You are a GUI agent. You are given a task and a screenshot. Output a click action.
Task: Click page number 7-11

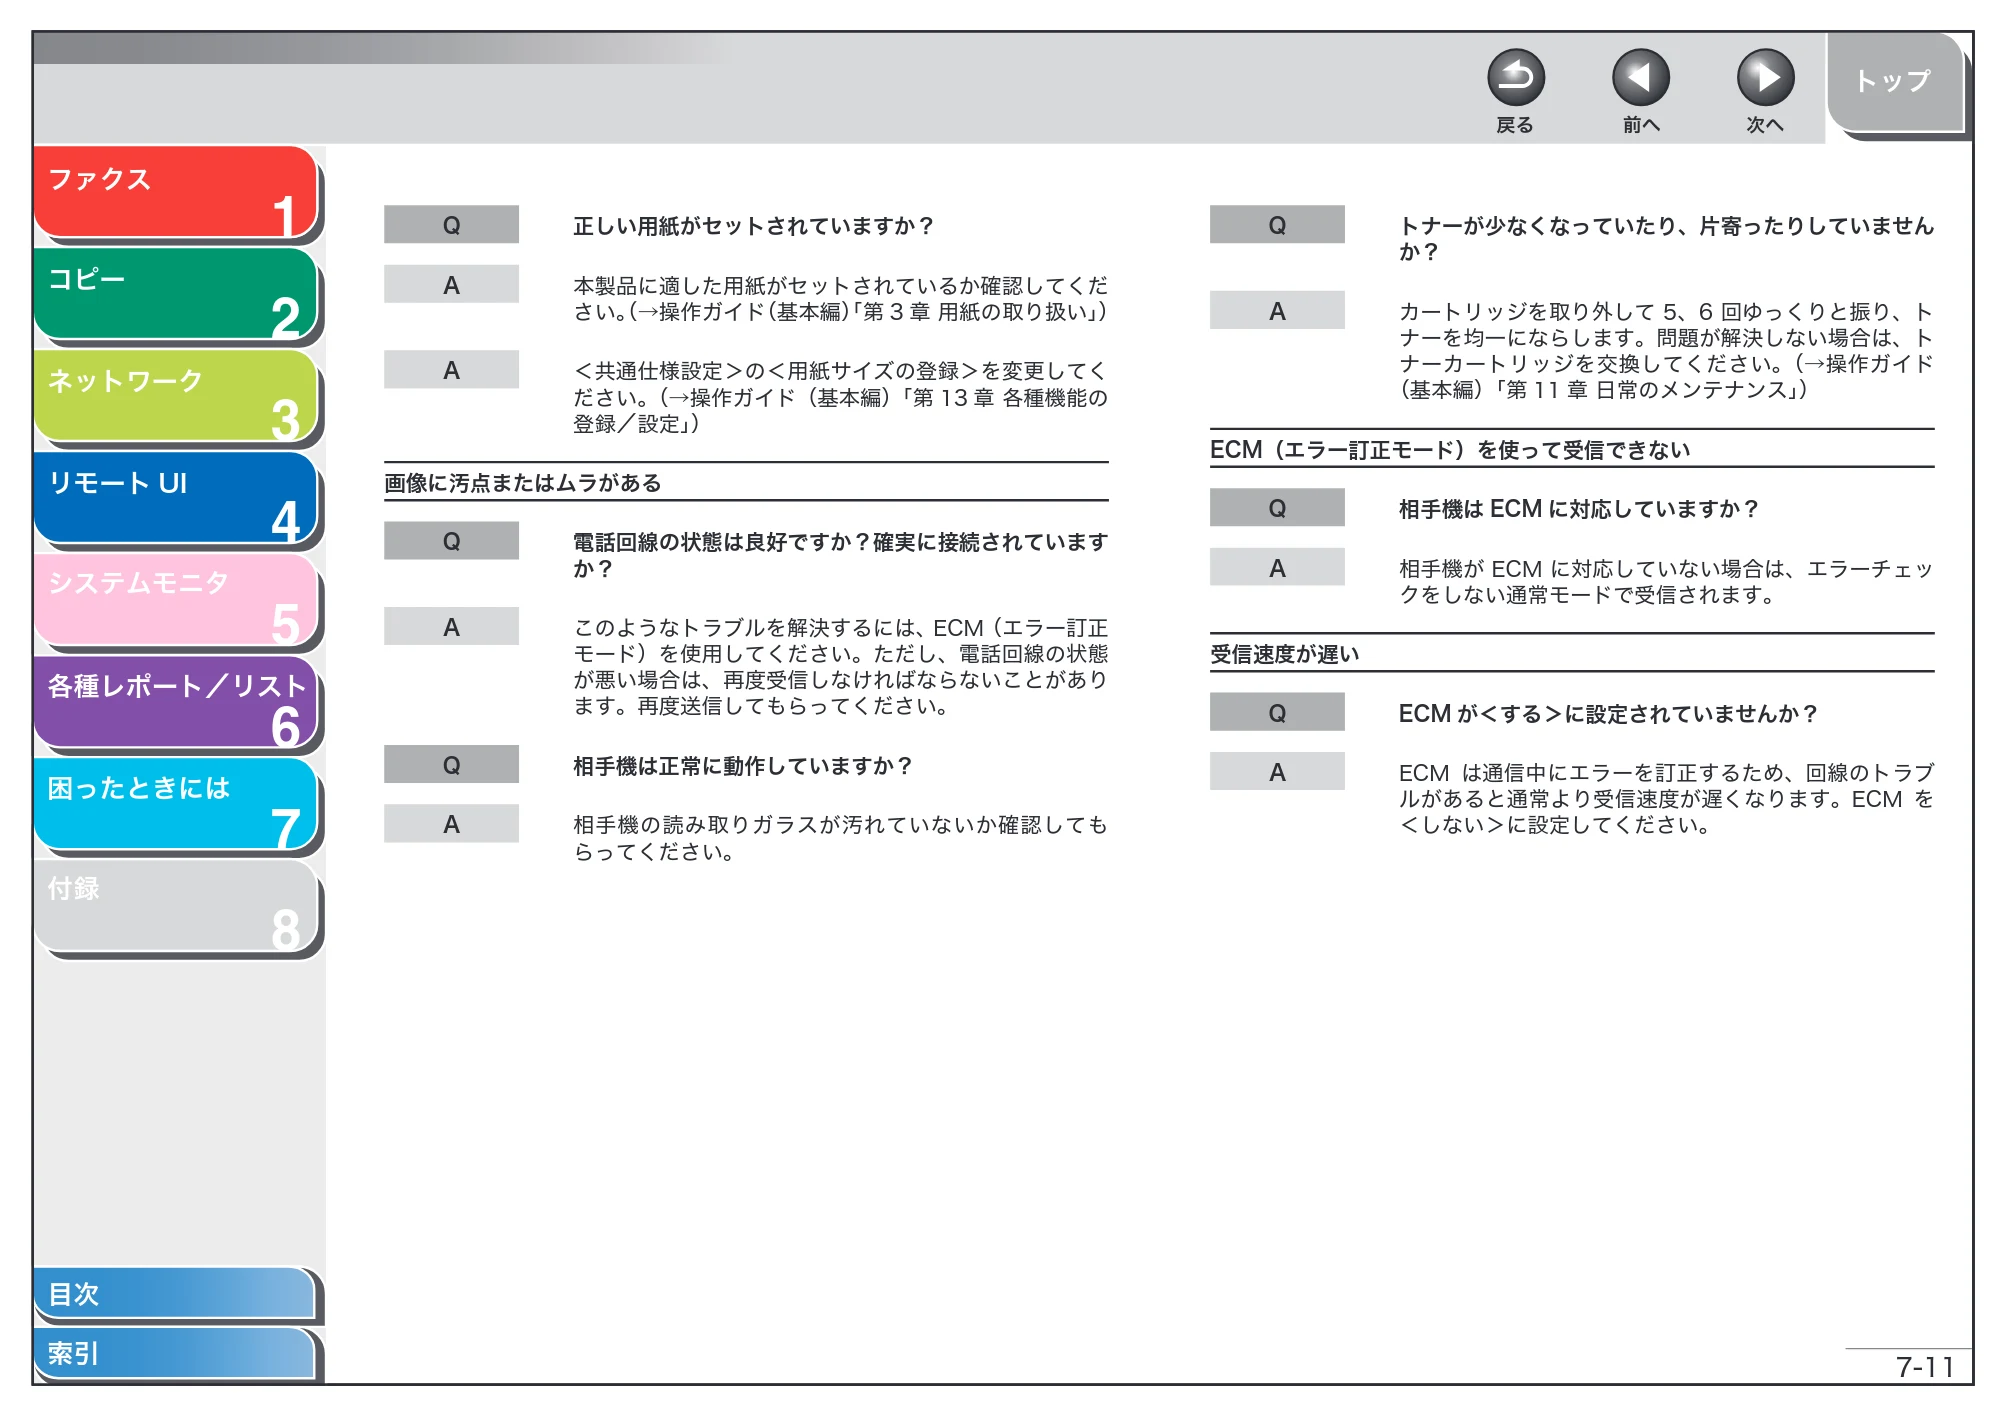point(1925,1367)
